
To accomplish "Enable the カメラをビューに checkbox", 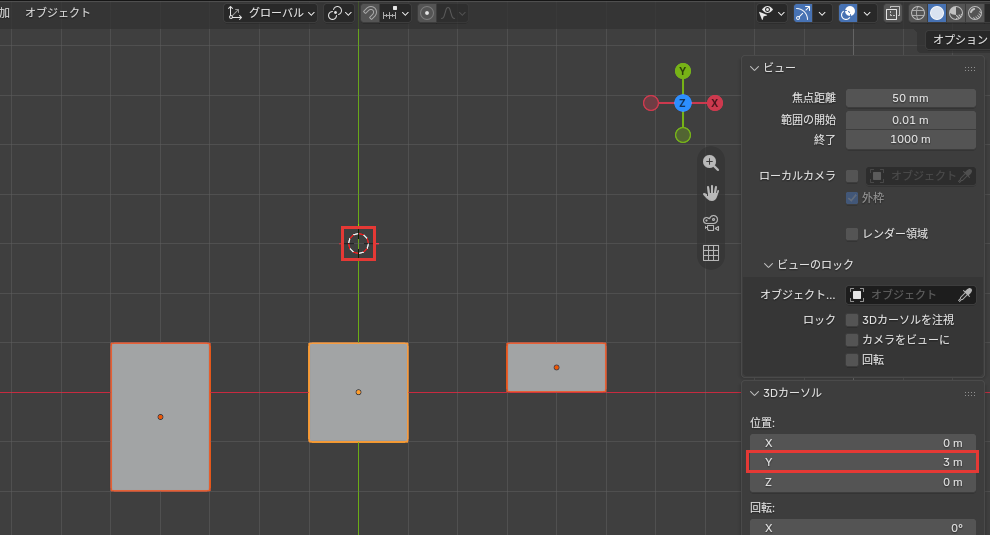I will point(852,340).
